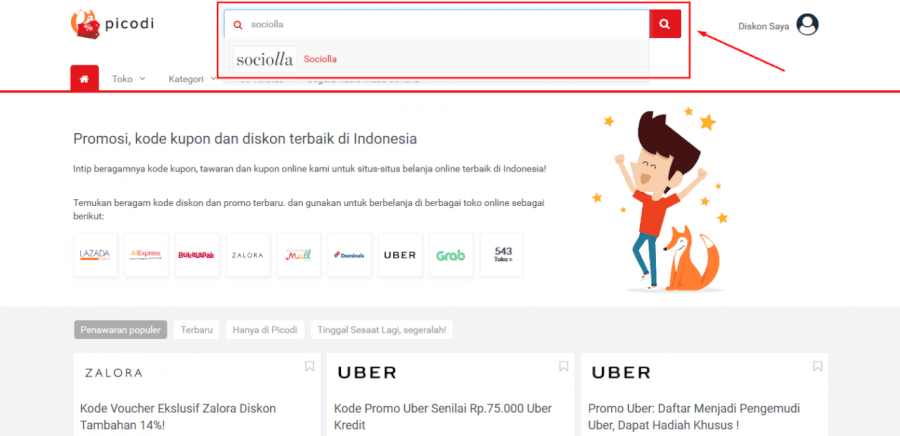Expand the Toko dropdown menu
This screenshot has height=436, width=900.
pyautogui.click(x=129, y=79)
